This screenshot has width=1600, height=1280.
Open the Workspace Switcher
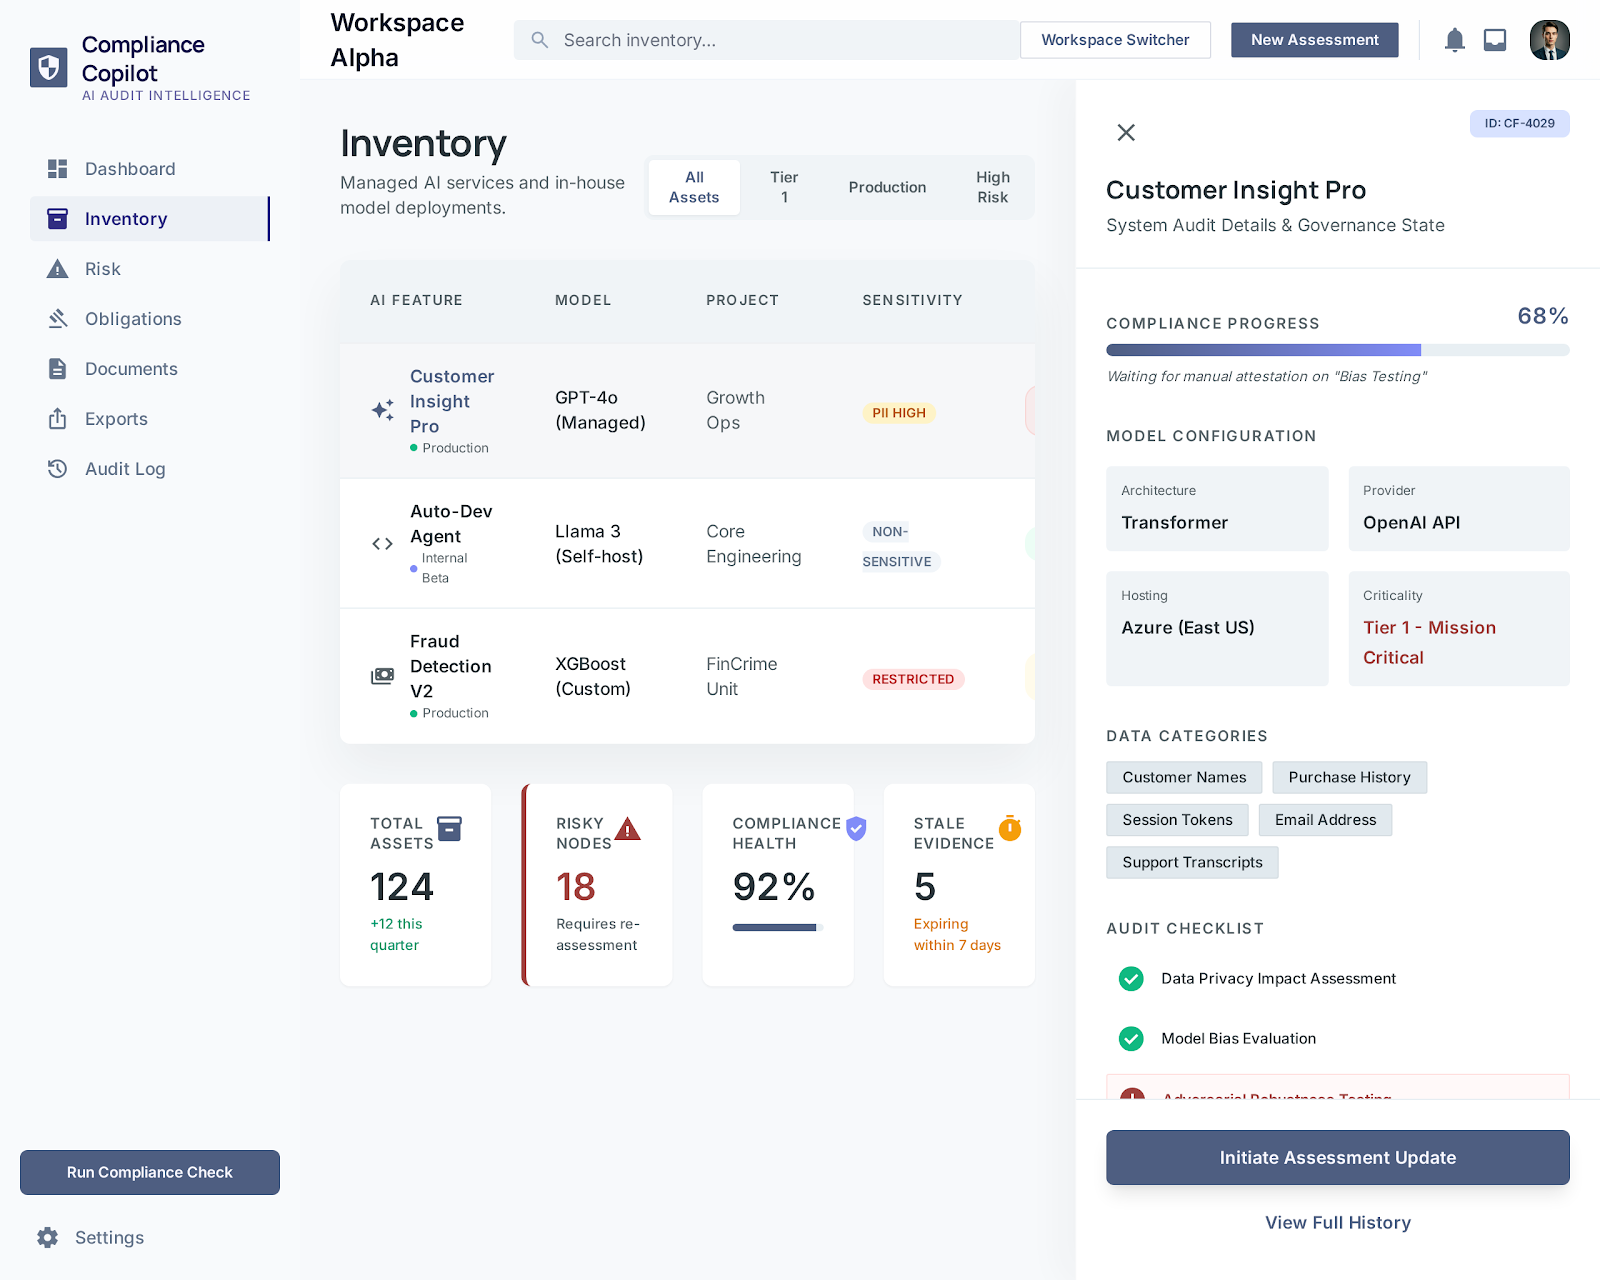1115,40
